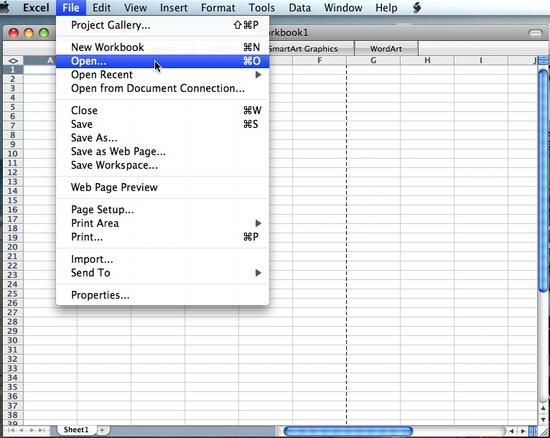Open the Window menu
The height and width of the screenshot is (438, 550).
point(343,8)
